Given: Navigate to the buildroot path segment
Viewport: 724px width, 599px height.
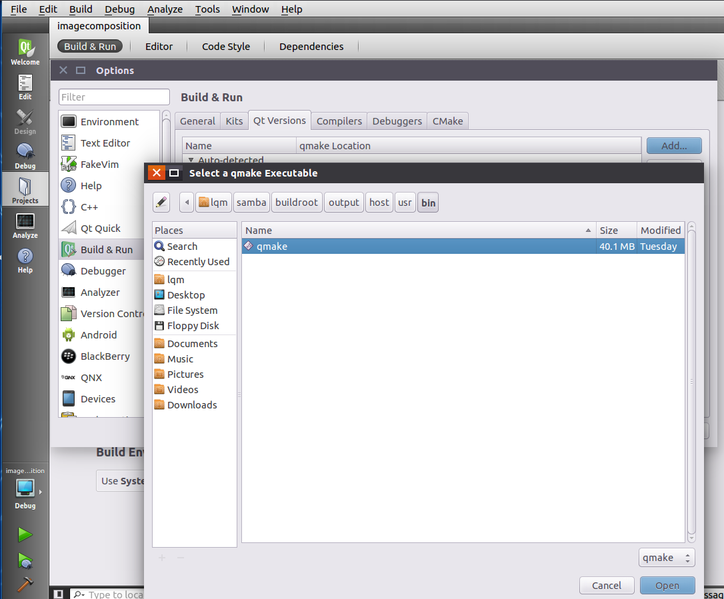Looking at the screenshot, I should pyautogui.click(x=297, y=202).
